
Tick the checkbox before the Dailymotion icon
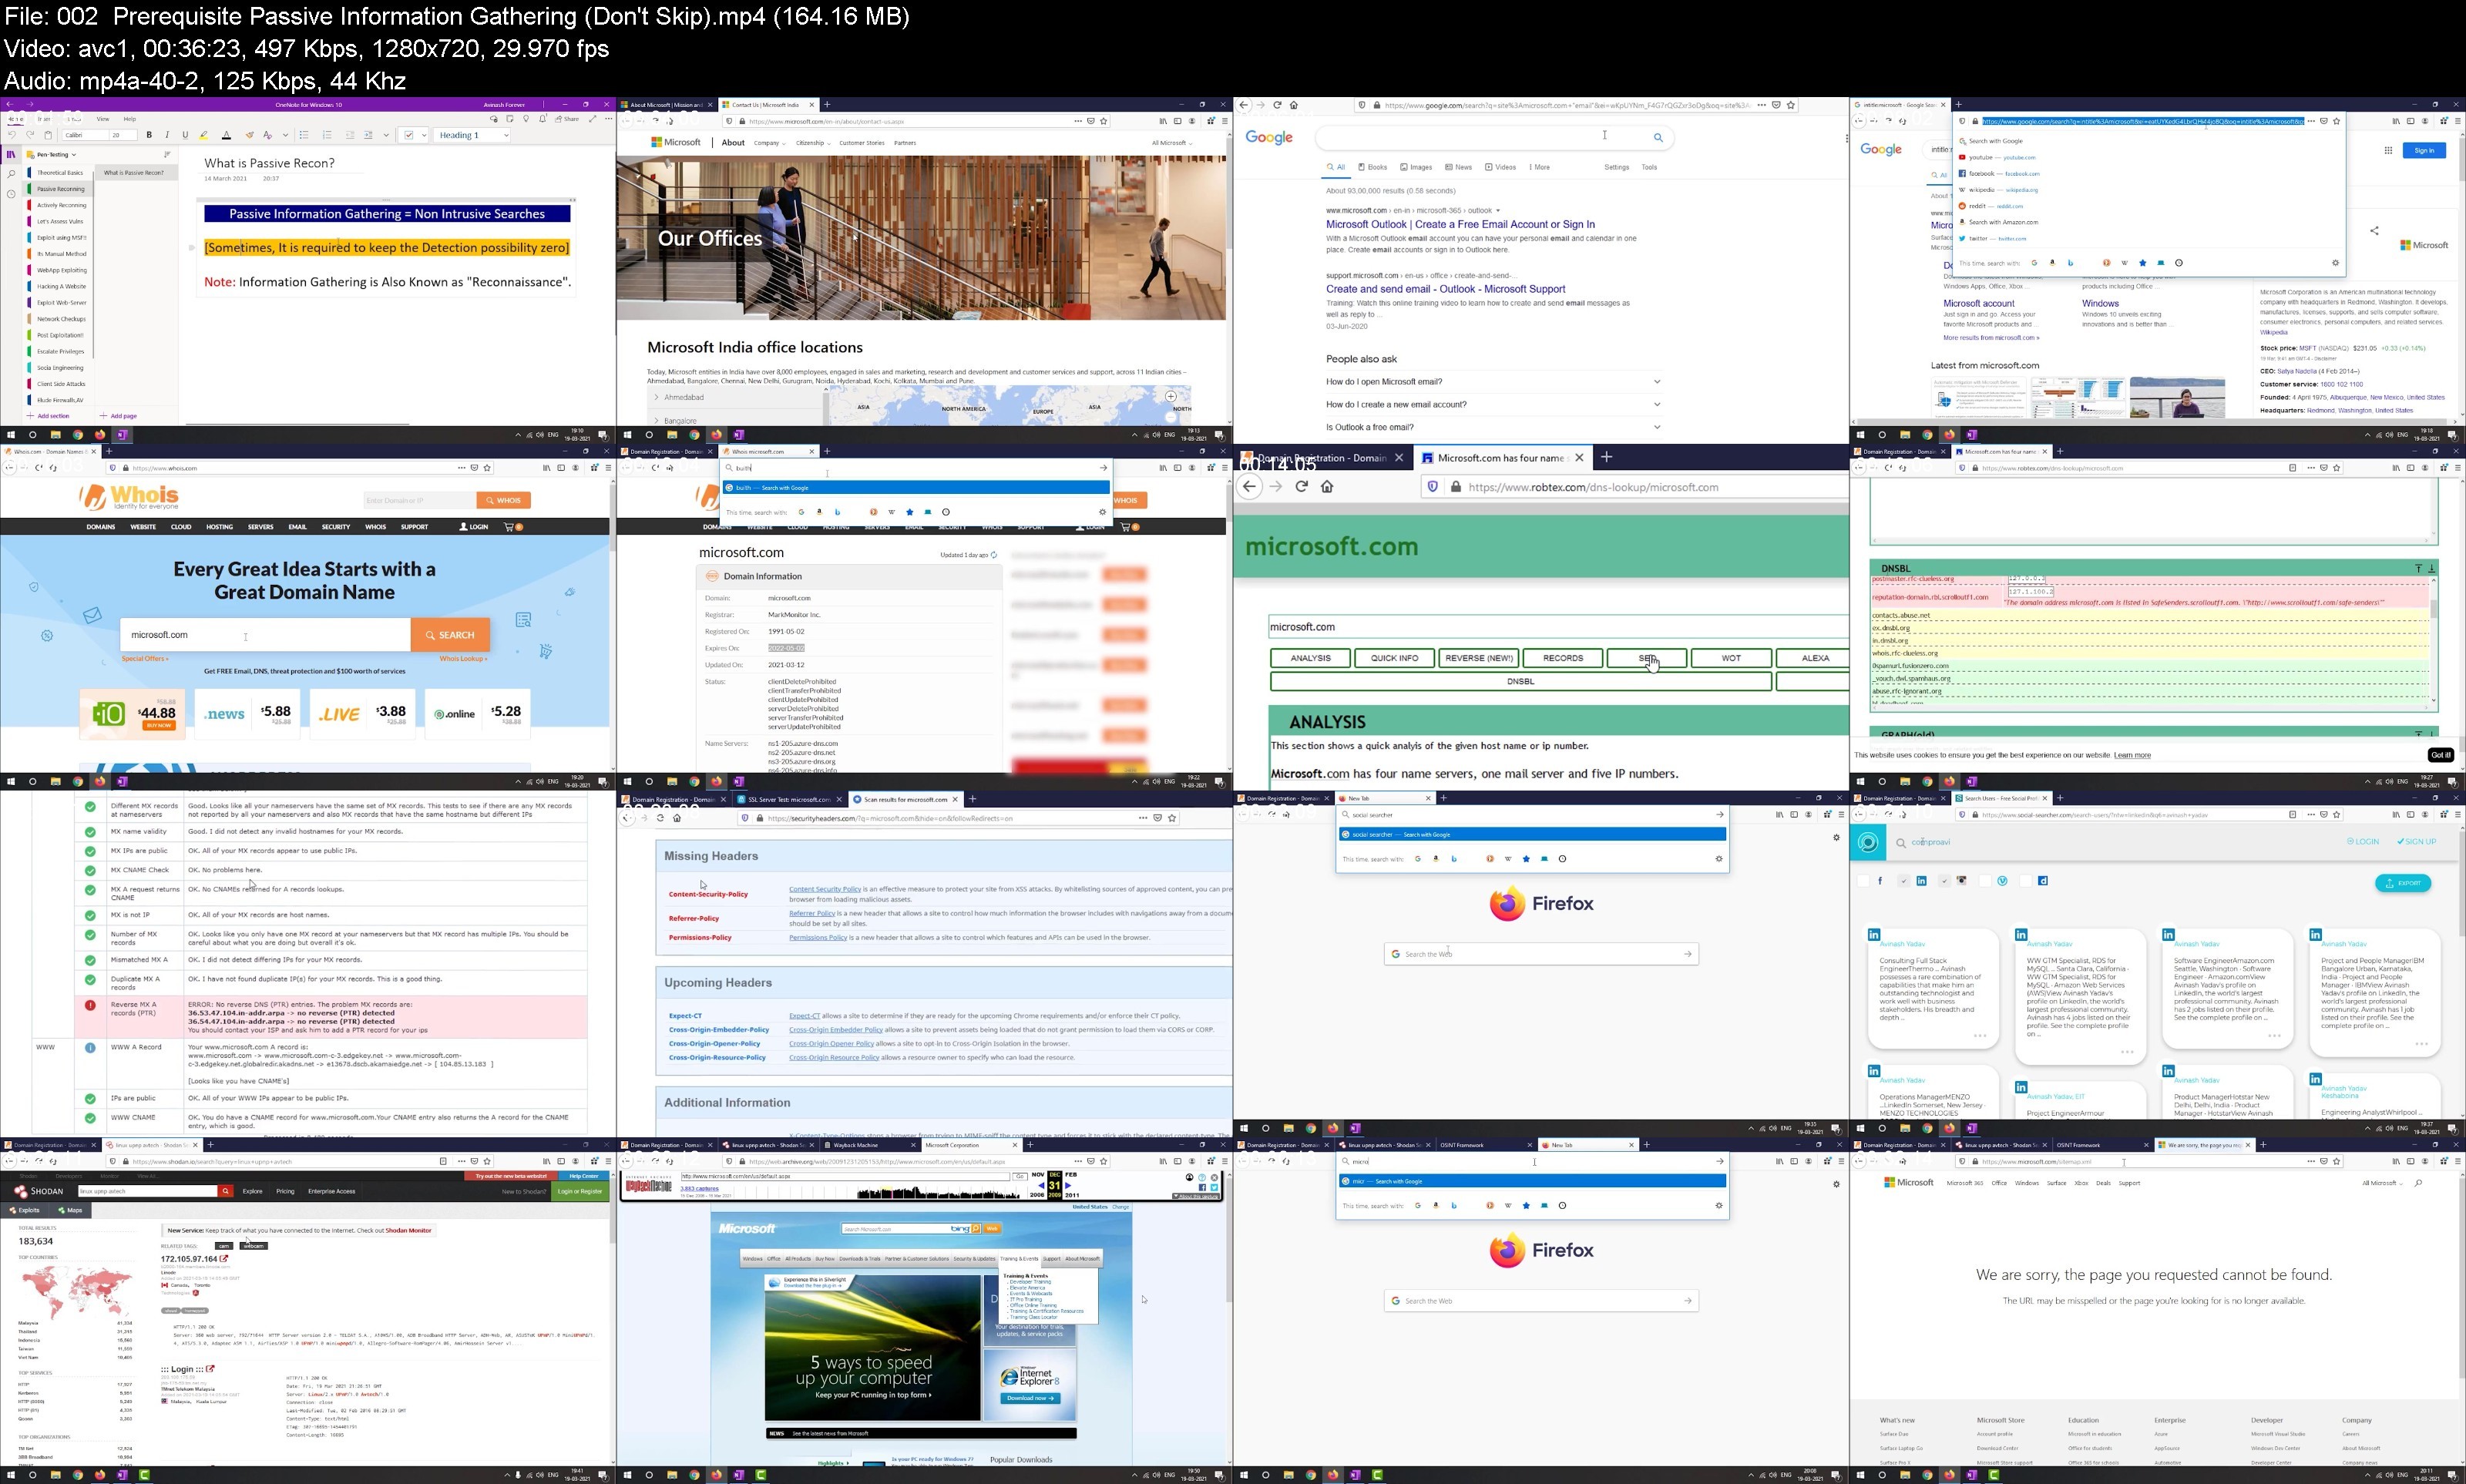click(2026, 881)
